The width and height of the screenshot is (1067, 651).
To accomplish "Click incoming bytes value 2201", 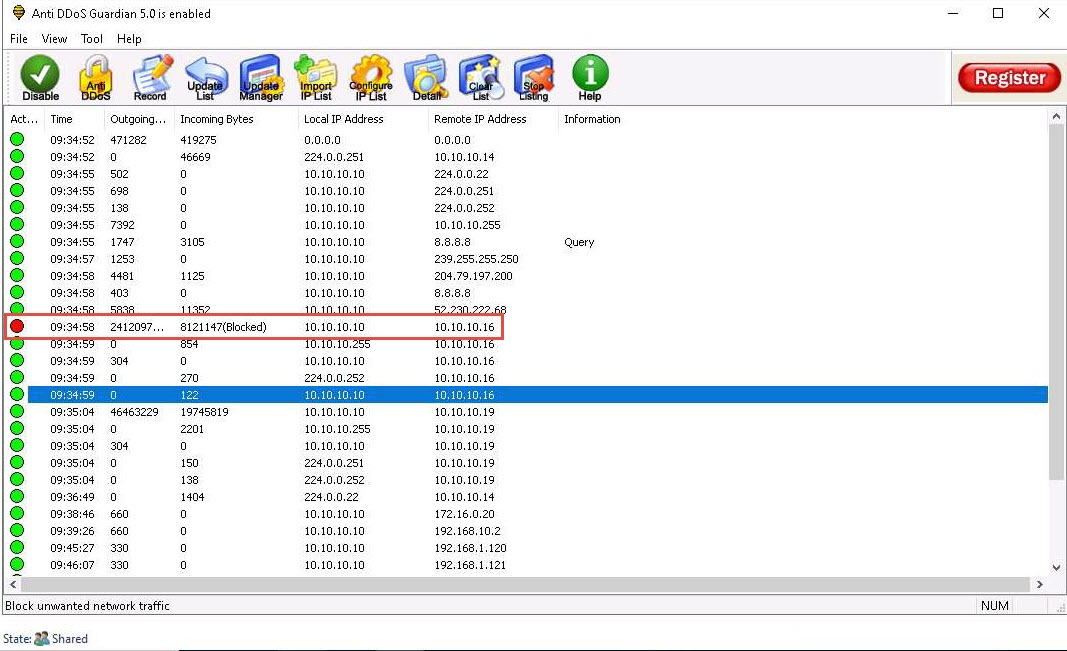I will 192,429.
